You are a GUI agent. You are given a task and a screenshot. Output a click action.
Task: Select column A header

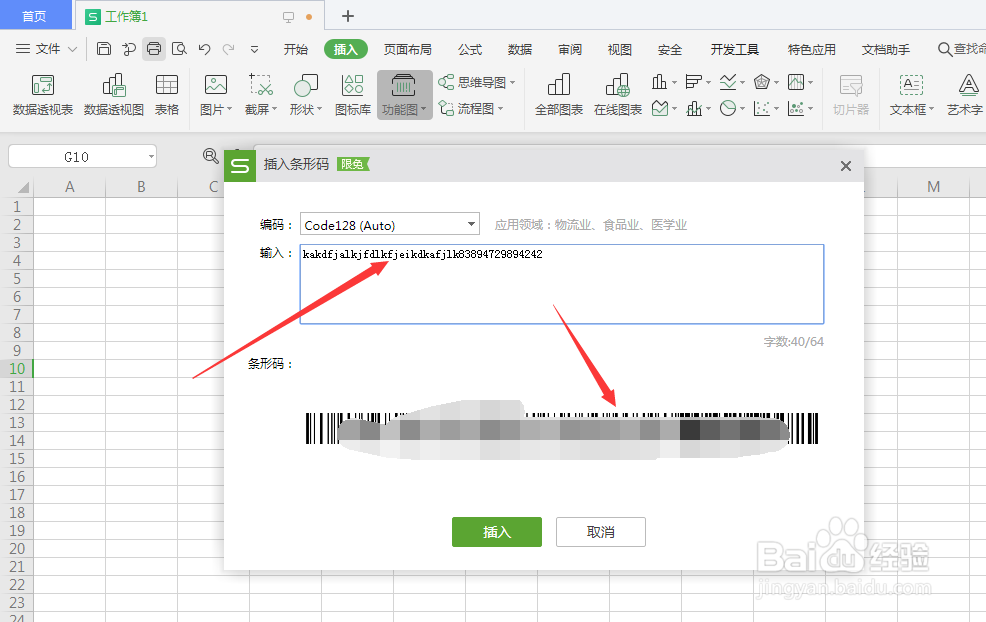[x=70, y=187]
